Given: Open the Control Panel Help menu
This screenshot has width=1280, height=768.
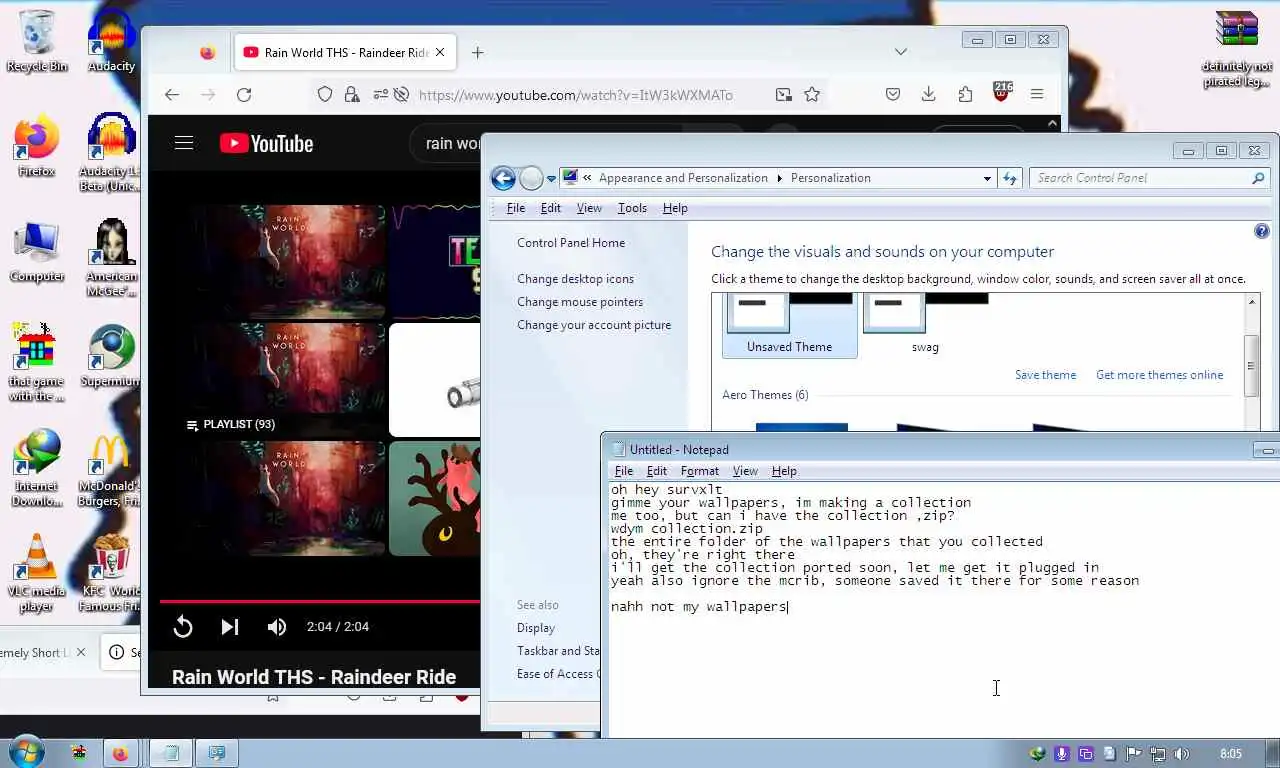Looking at the screenshot, I should pos(675,208).
